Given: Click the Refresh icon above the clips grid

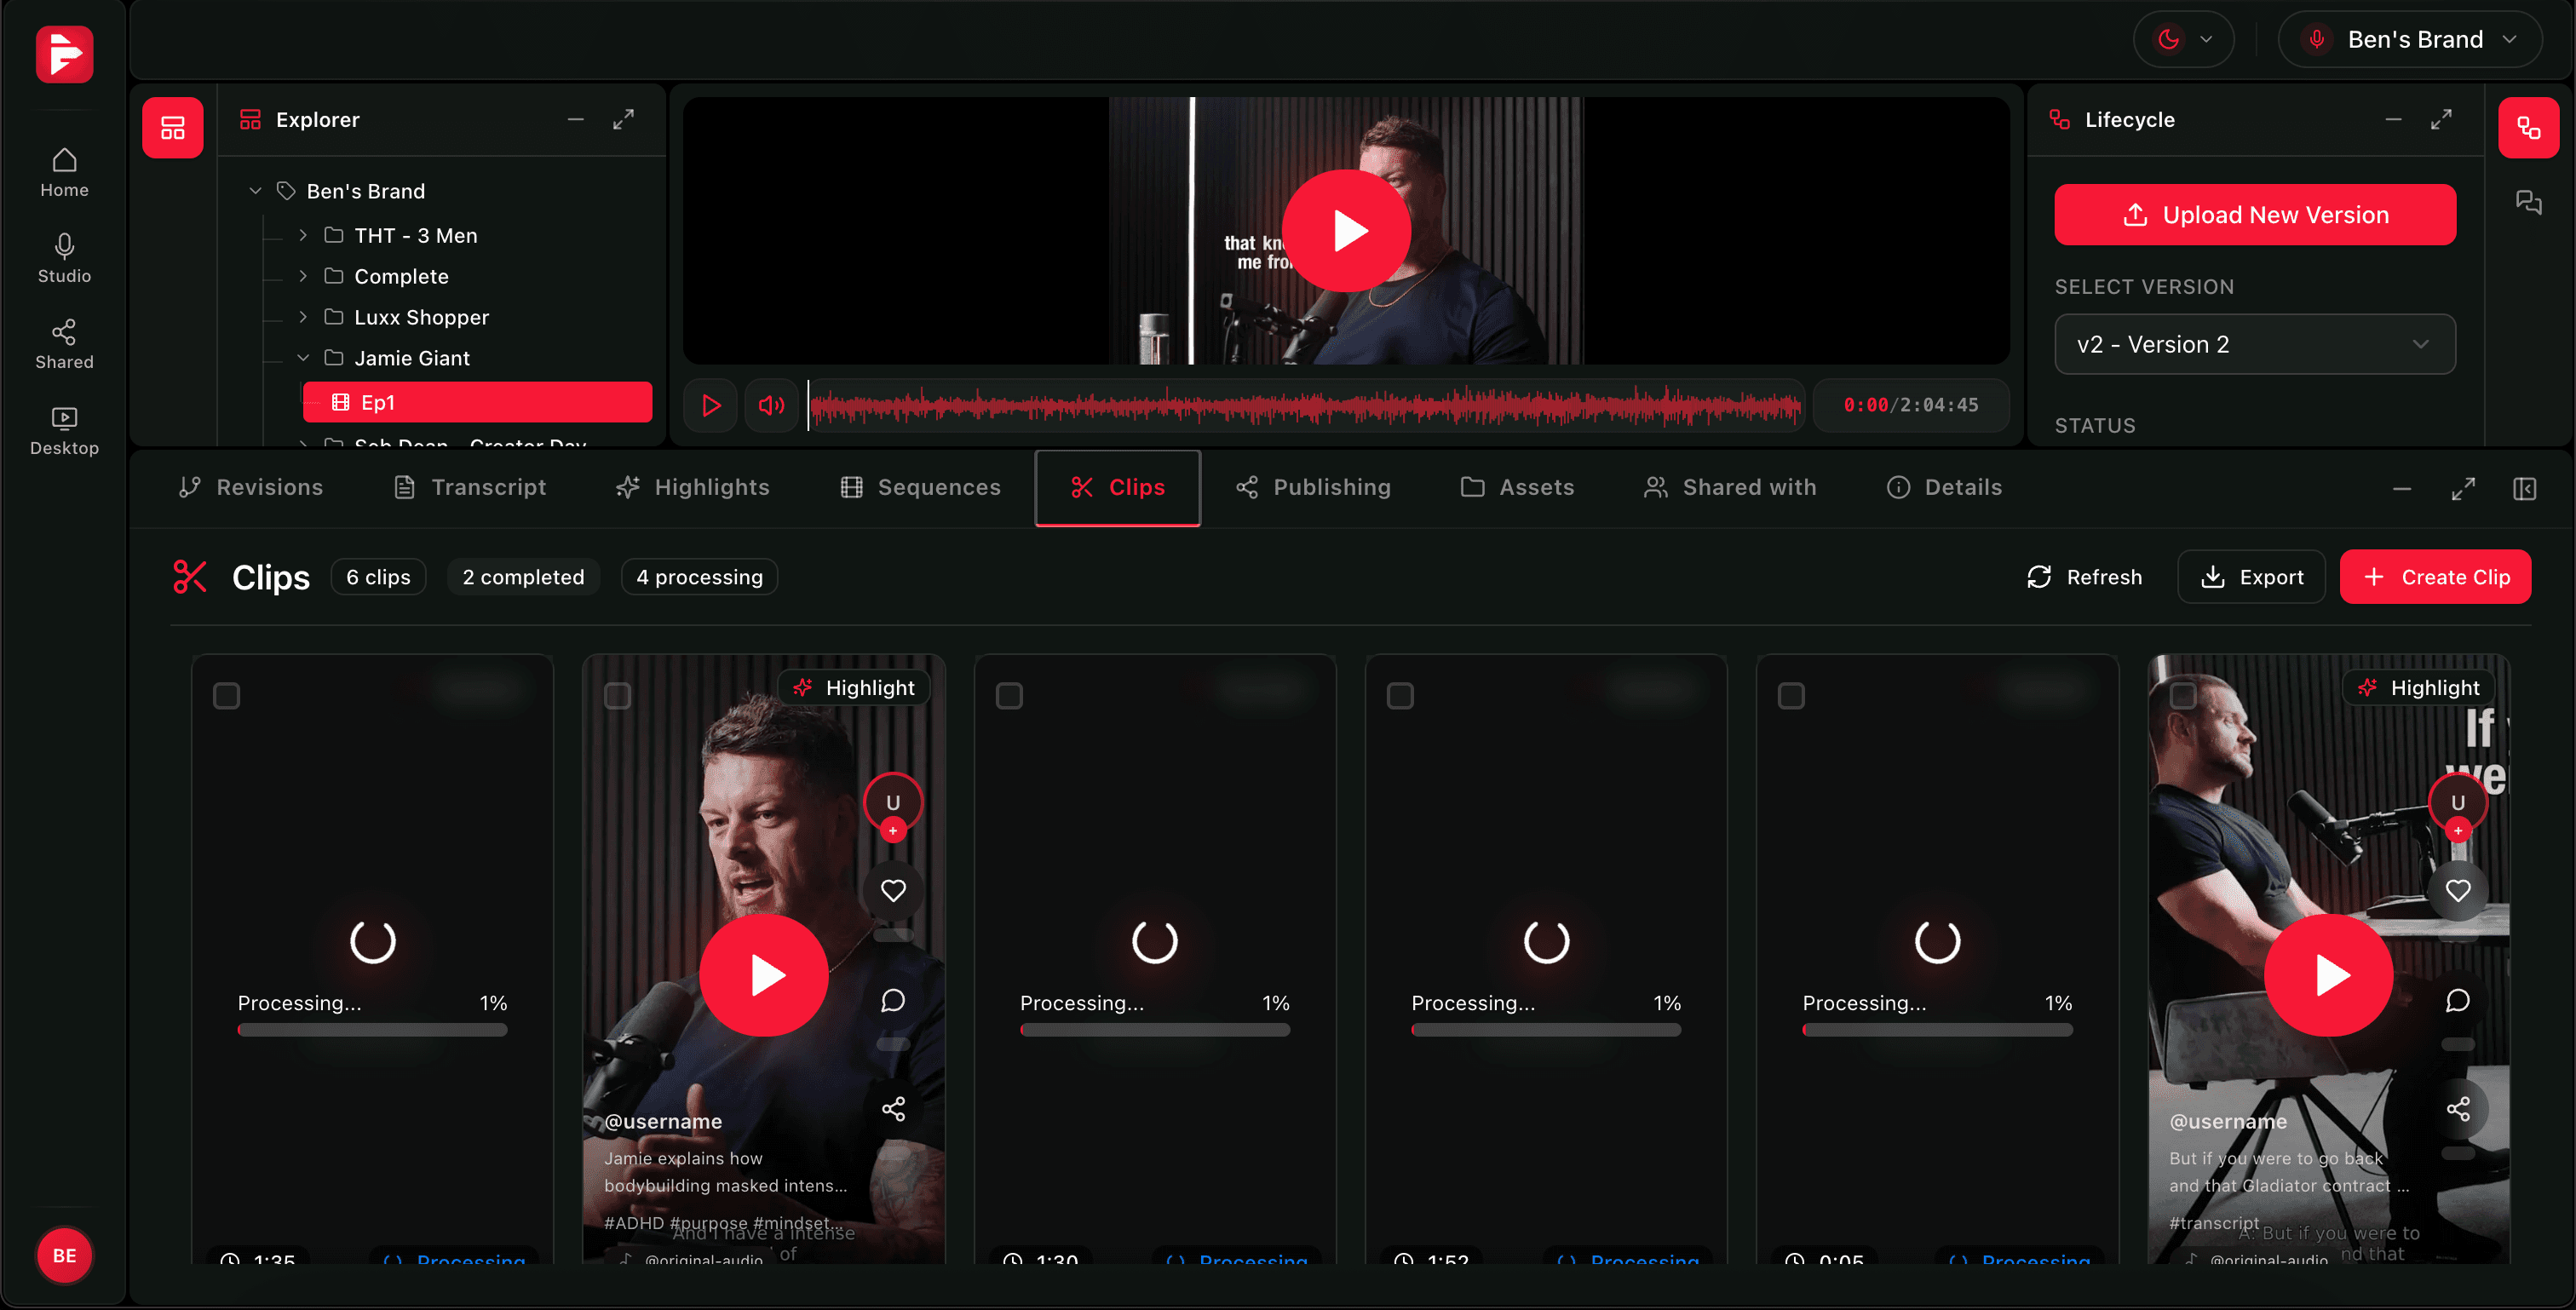Looking at the screenshot, I should point(2040,576).
